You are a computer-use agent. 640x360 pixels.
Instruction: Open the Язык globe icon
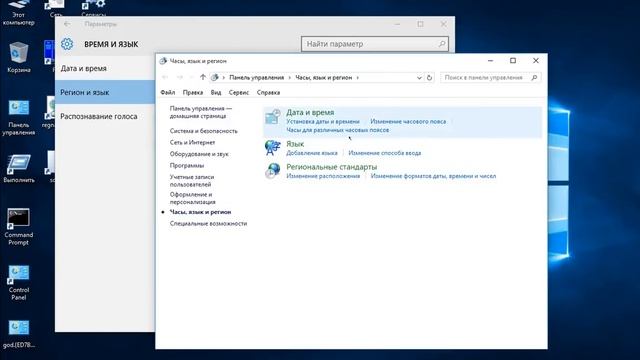(272, 148)
